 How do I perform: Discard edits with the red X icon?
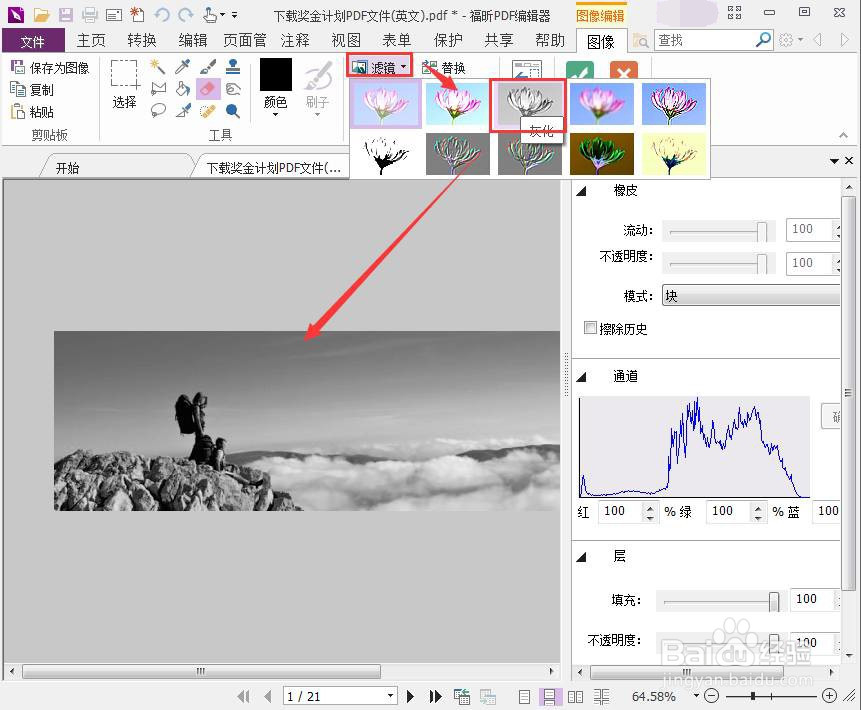click(623, 72)
